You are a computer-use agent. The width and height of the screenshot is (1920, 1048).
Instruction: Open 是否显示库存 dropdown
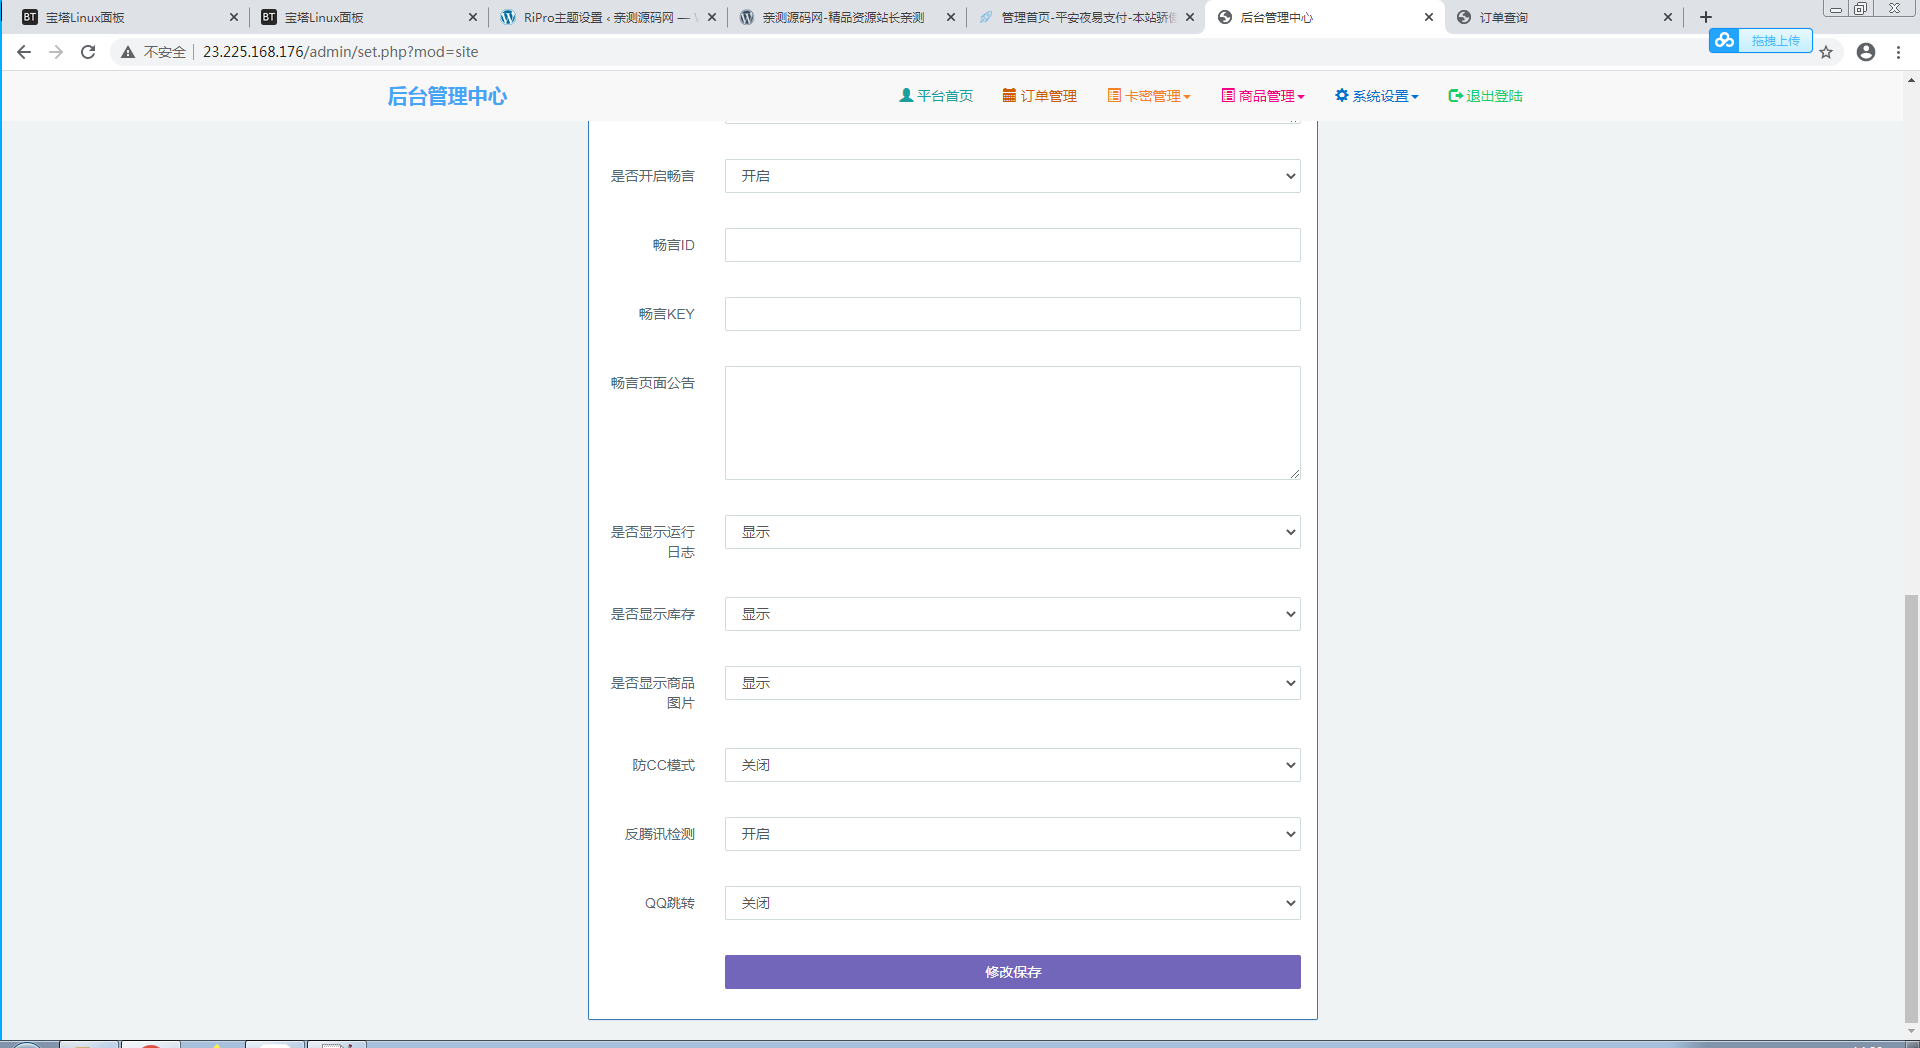(1012, 614)
